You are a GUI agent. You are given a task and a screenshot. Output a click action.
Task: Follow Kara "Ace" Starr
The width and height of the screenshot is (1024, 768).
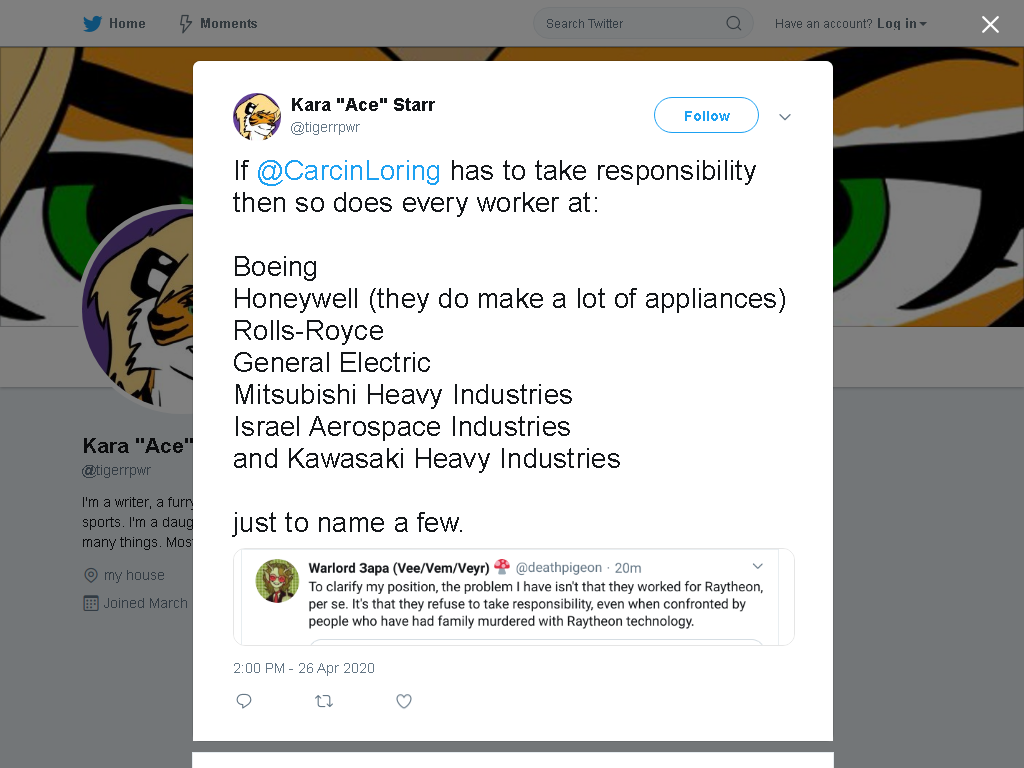click(x=707, y=116)
